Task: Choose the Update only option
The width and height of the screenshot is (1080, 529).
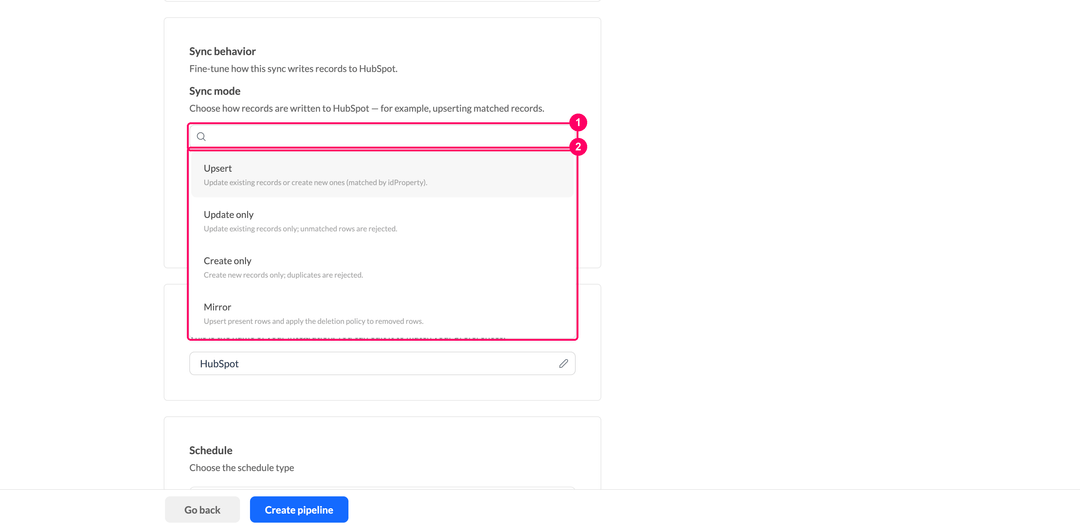Action: (382, 221)
